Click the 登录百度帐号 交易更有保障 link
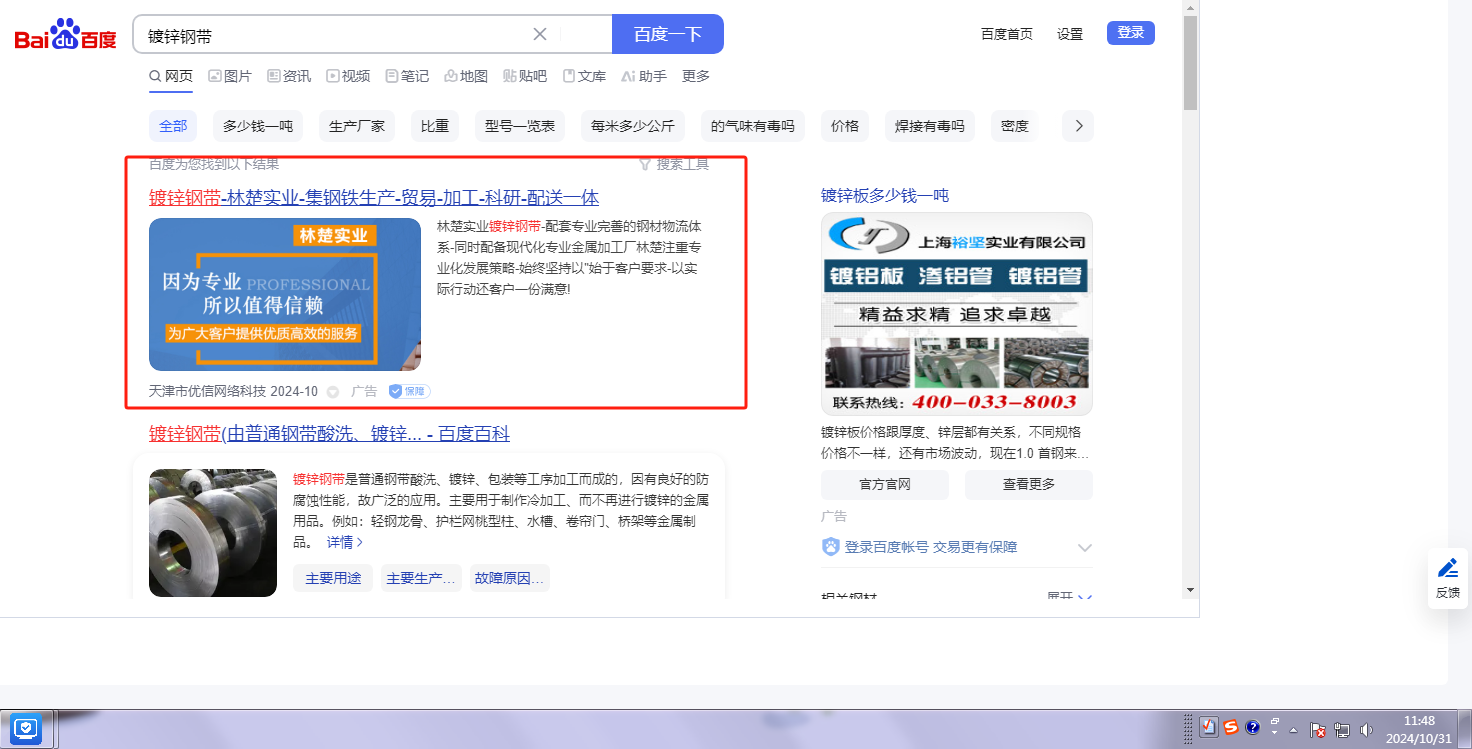Screen dimensions: 1472x749 [x=931, y=548]
